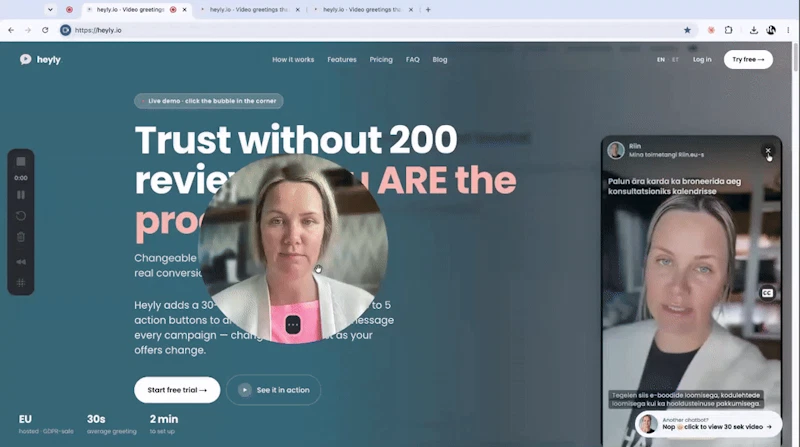
Task: View site information icon in address bar
Action: point(65,30)
